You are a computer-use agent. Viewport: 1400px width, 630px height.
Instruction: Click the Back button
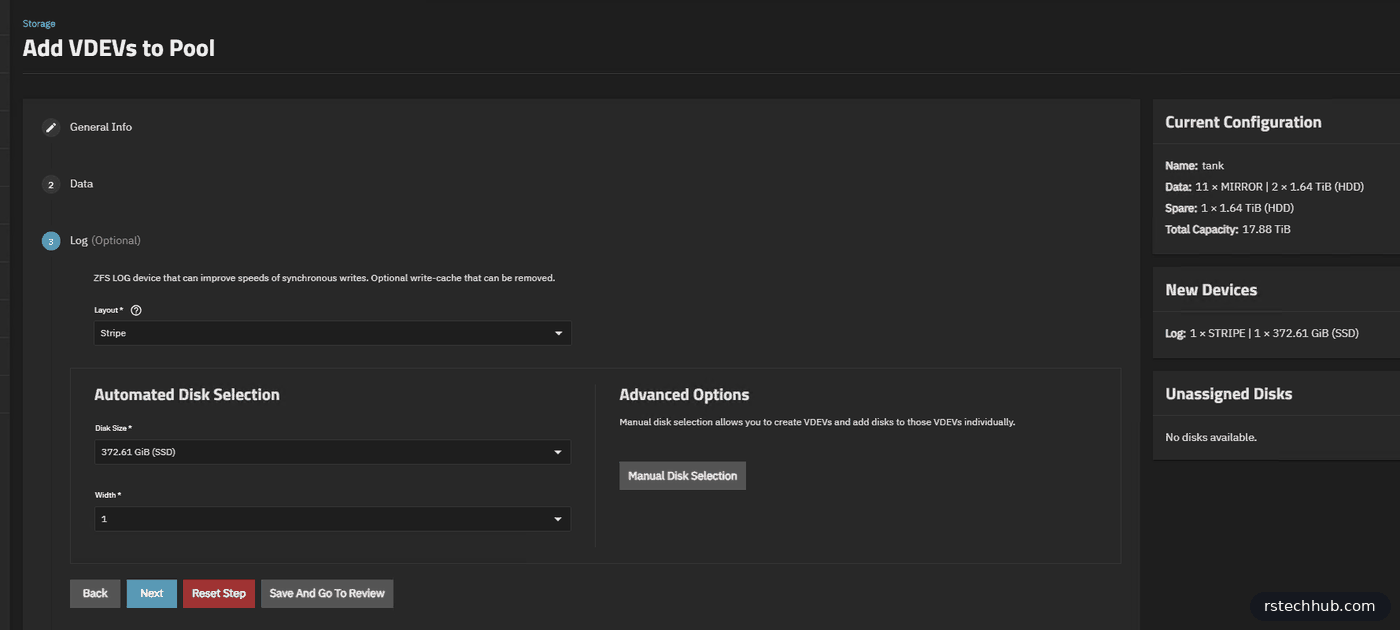click(95, 593)
